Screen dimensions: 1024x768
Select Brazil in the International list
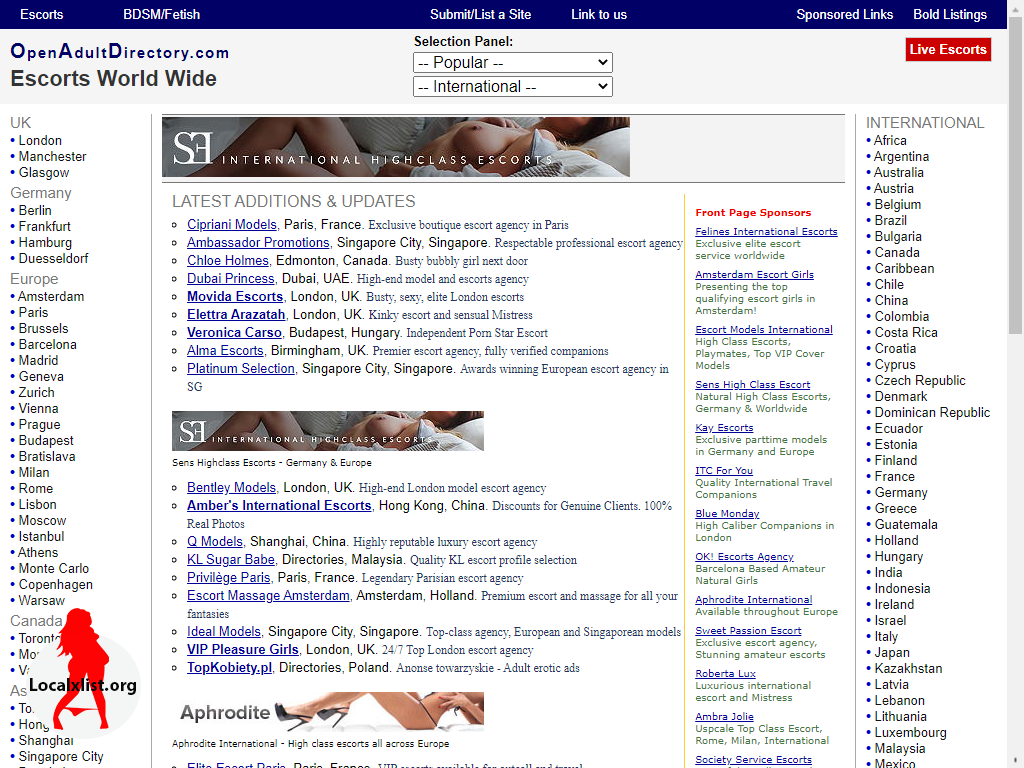point(891,221)
